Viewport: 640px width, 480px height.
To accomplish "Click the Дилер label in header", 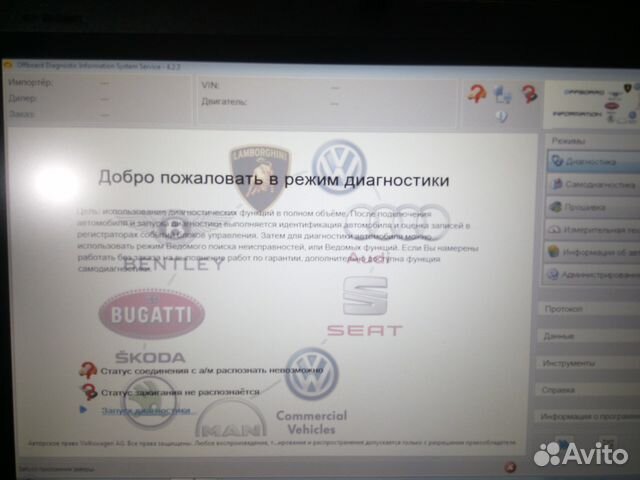I will [x=23, y=98].
